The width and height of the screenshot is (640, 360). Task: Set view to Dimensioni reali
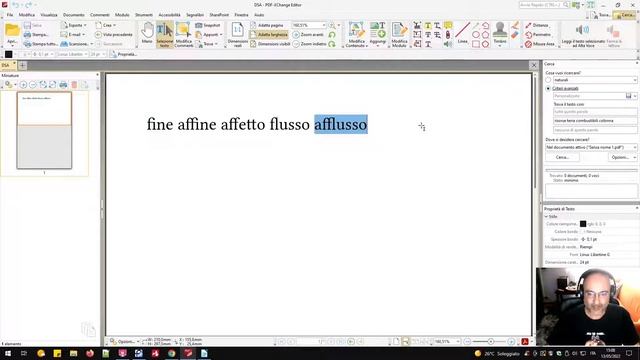pyautogui.click(x=237, y=34)
